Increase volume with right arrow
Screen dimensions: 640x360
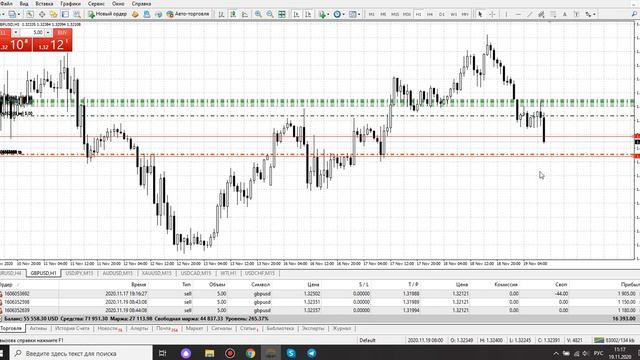click(x=48, y=32)
